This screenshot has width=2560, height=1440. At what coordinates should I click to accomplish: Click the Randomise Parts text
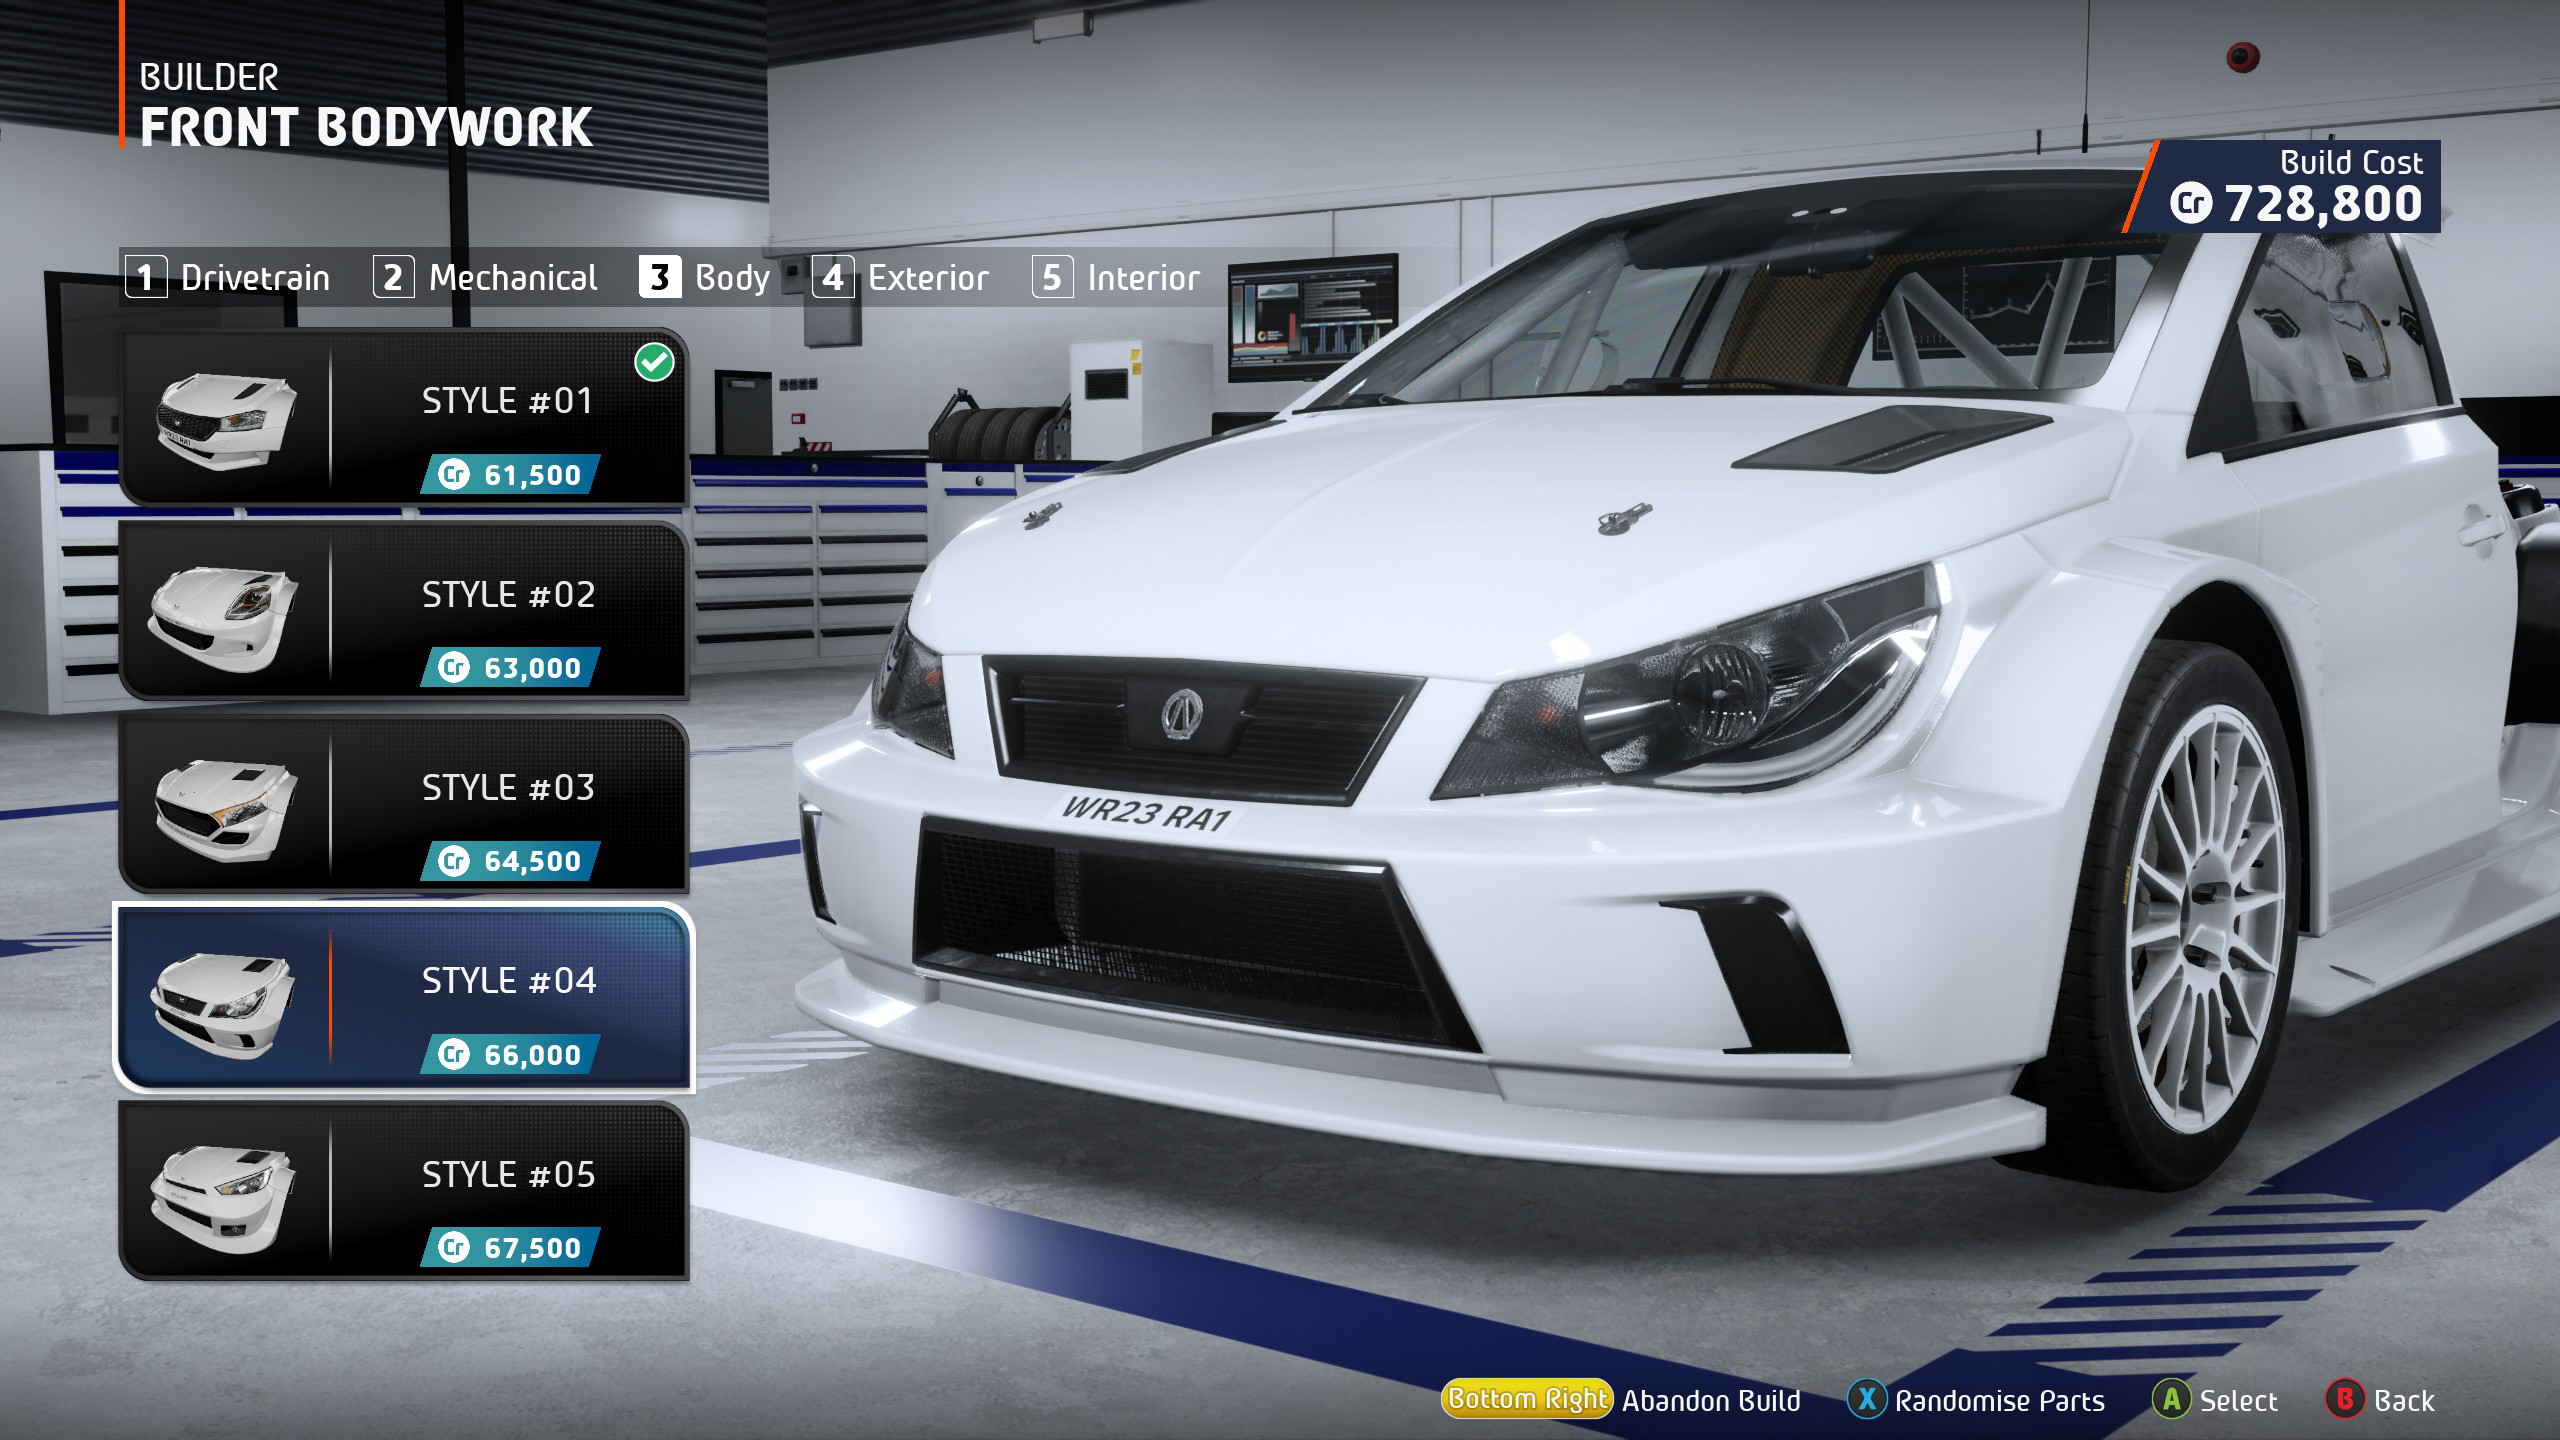(2000, 1401)
